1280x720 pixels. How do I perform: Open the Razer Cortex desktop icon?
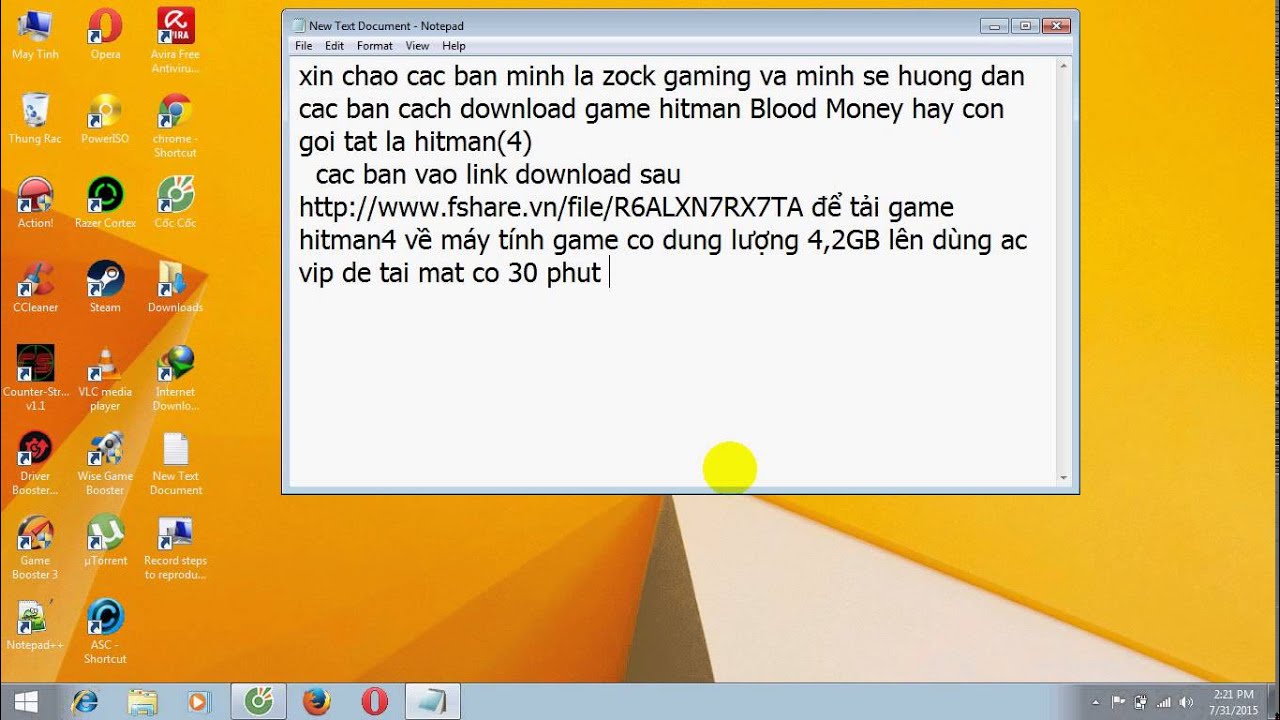pyautogui.click(x=105, y=202)
